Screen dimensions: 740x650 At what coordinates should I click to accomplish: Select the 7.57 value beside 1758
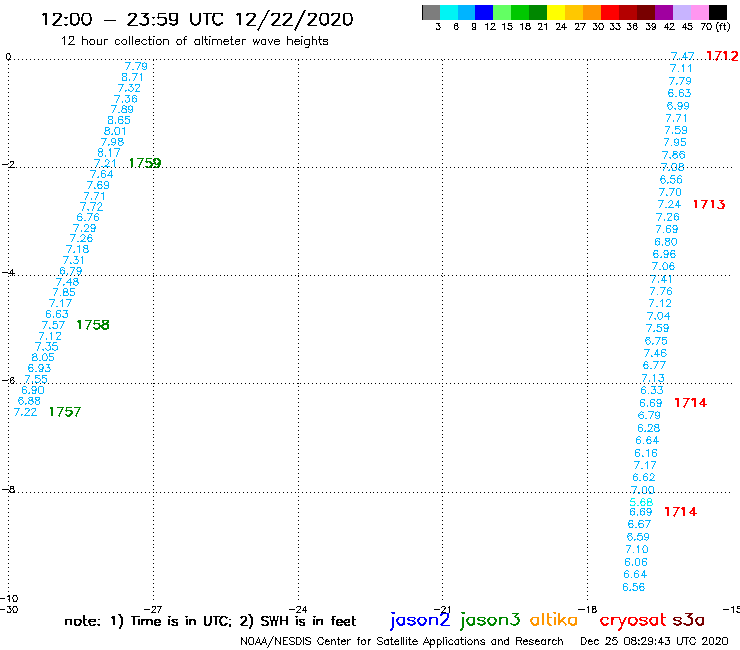(x=53, y=325)
